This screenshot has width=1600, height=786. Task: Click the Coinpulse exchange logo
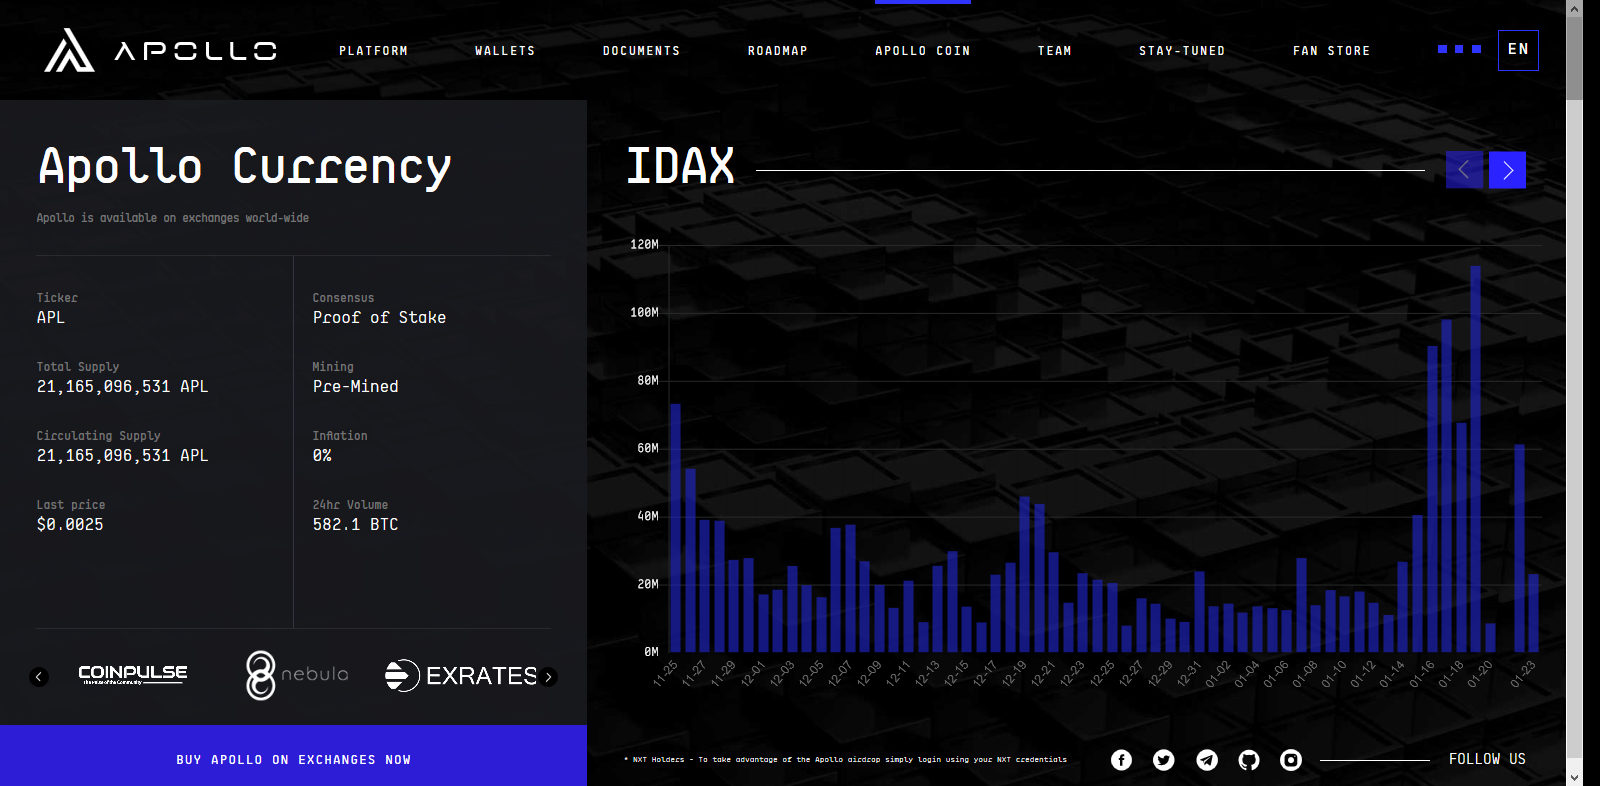coord(133,675)
